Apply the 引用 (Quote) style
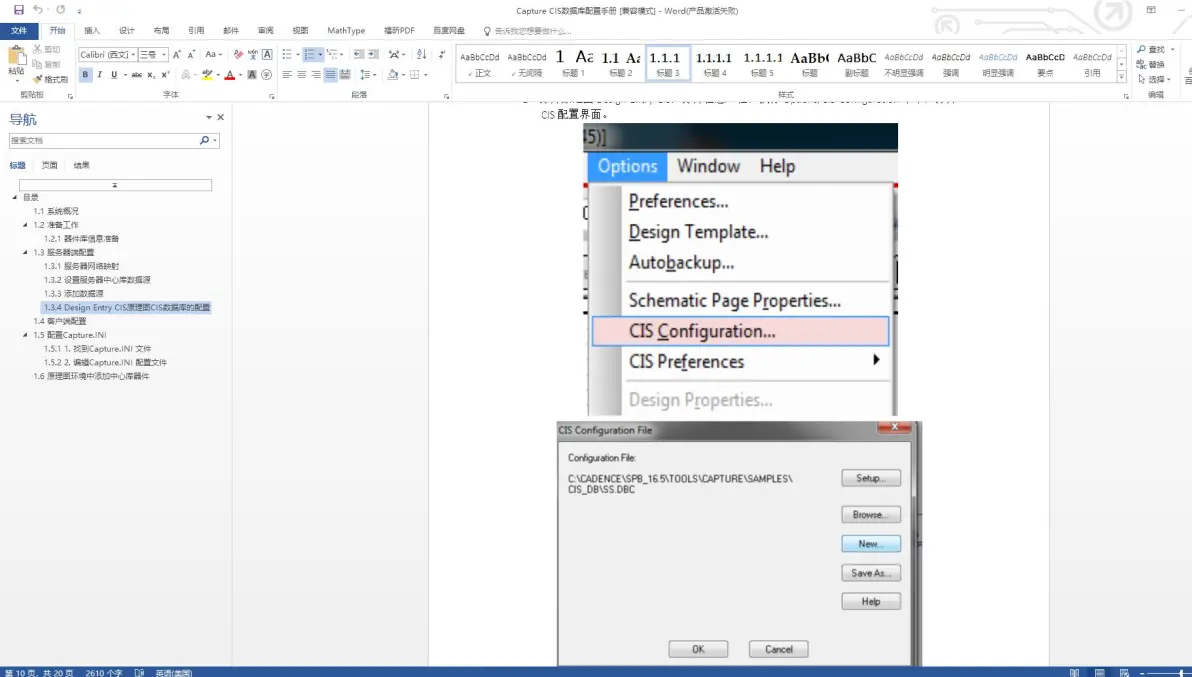The height and width of the screenshot is (677, 1192). pyautogui.click(x=1092, y=63)
